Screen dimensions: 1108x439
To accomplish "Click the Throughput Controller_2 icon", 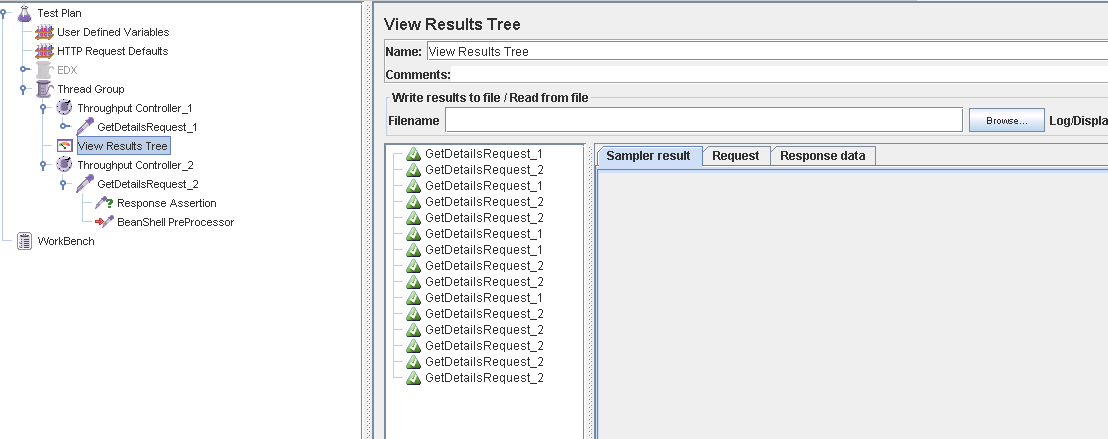I will (x=64, y=165).
